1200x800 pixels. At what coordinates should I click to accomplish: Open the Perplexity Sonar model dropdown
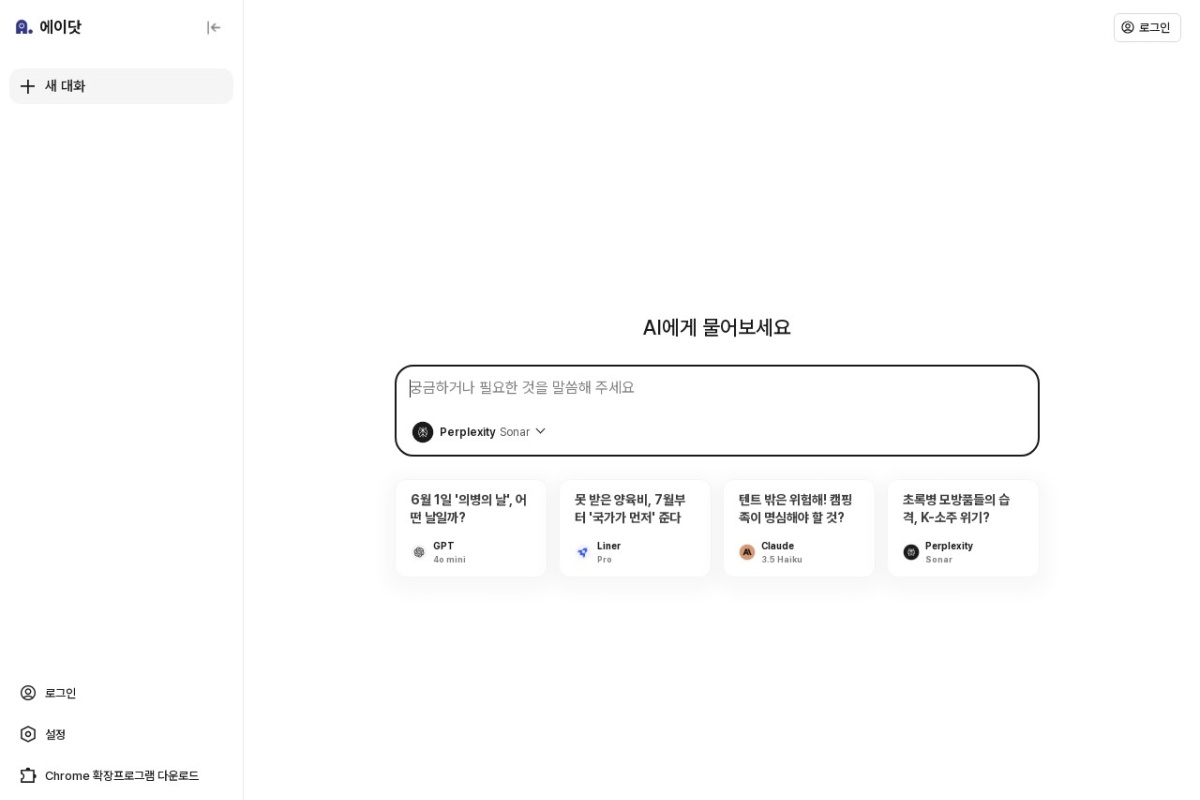(x=480, y=432)
